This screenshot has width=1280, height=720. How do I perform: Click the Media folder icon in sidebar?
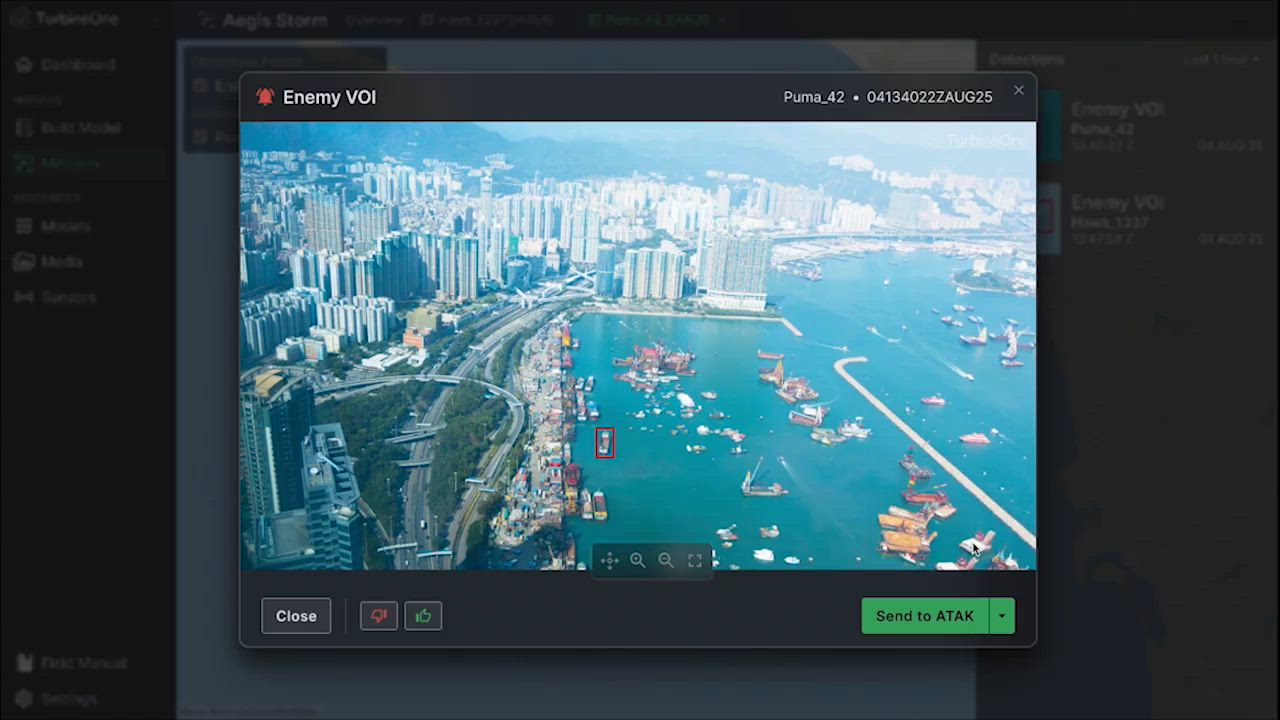(24, 262)
